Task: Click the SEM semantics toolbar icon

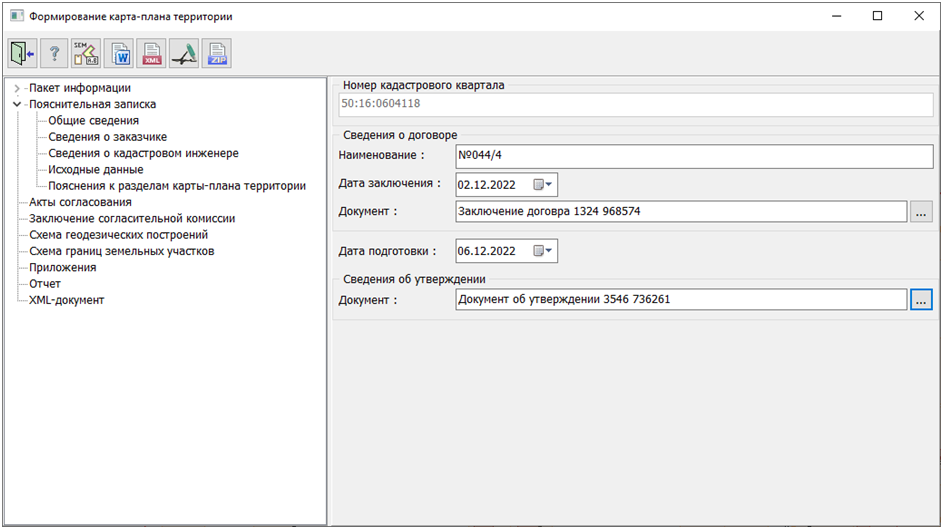Action: [87, 54]
